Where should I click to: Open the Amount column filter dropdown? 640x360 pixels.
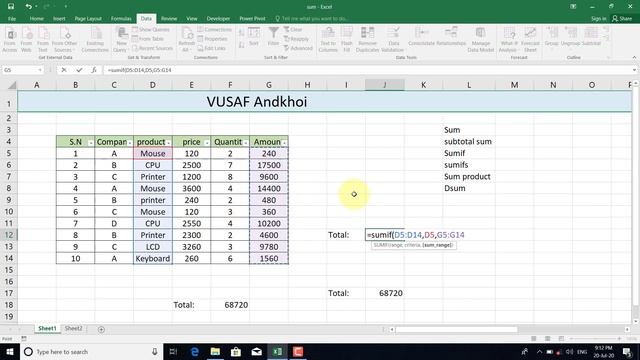pyautogui.click(x=284, y=143)
